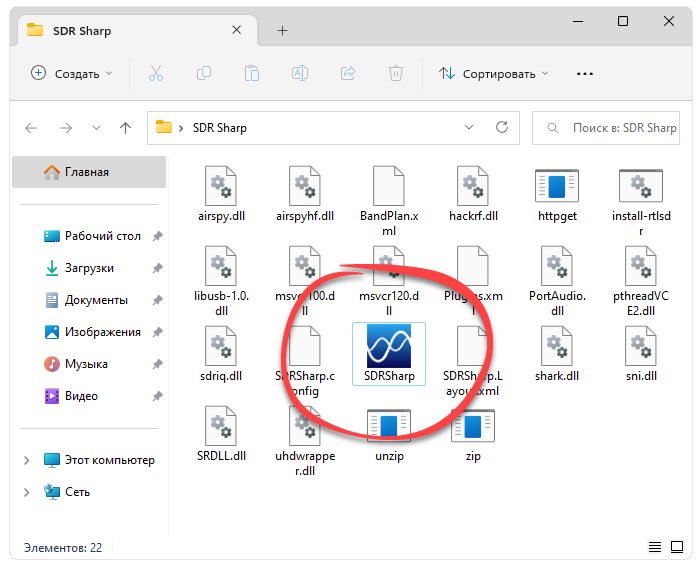Click the cut scissors icon
Viewport: 698px width, 565px height.
pyautogui.click(x=155, y=73)
